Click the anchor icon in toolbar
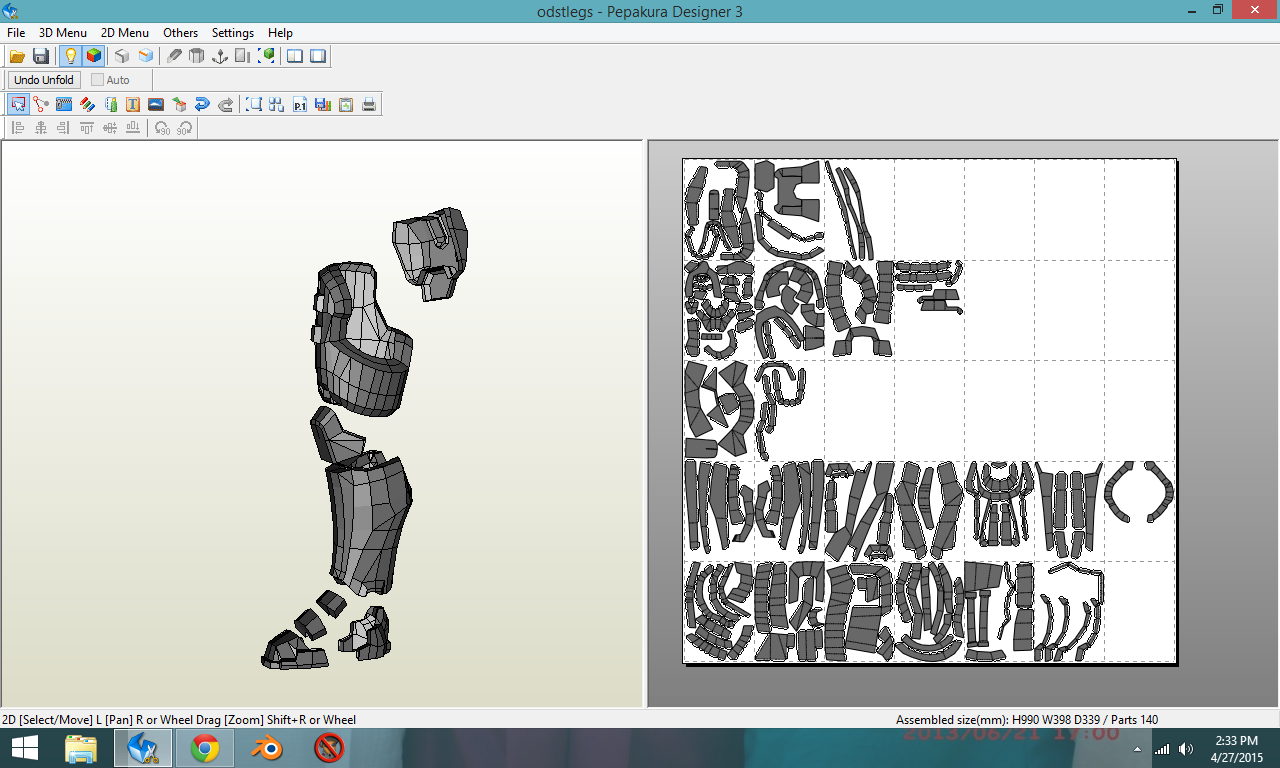1280x768 pixels. click(x=220, y=56)
